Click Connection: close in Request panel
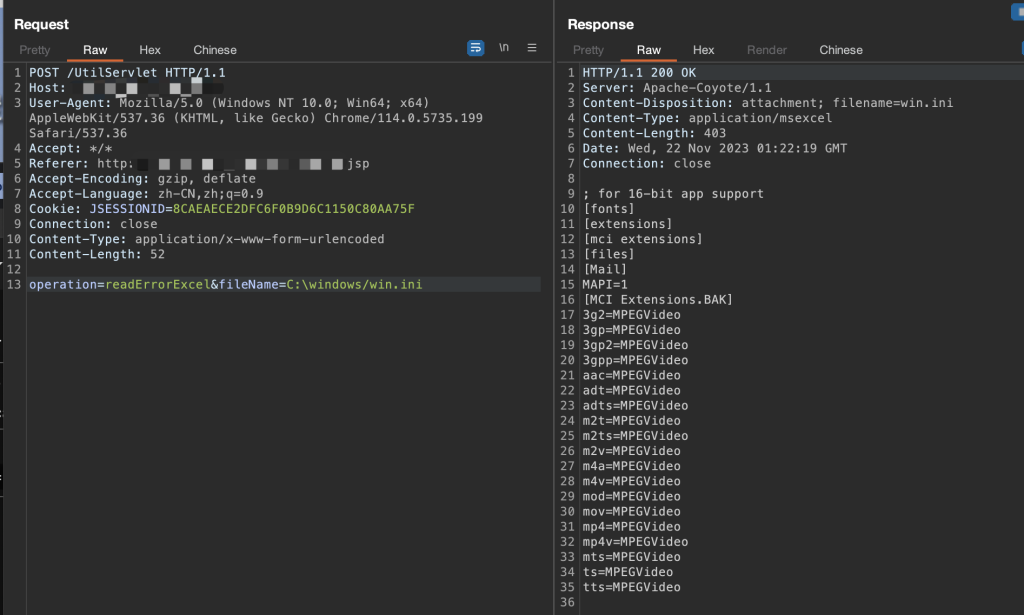 [x=93, y=224]
